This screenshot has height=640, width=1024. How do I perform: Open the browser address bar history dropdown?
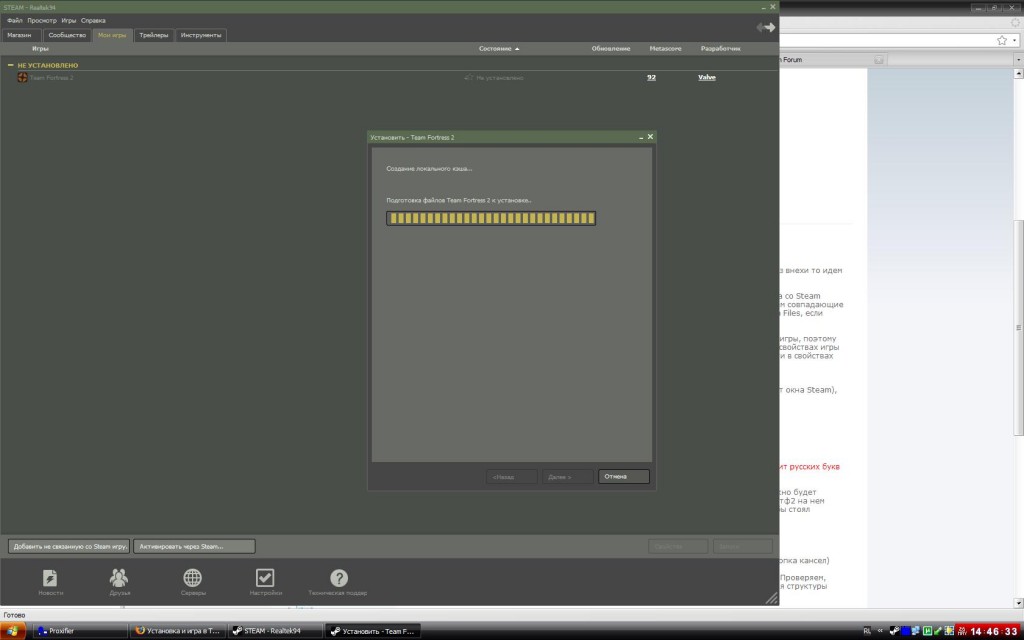1015,40
